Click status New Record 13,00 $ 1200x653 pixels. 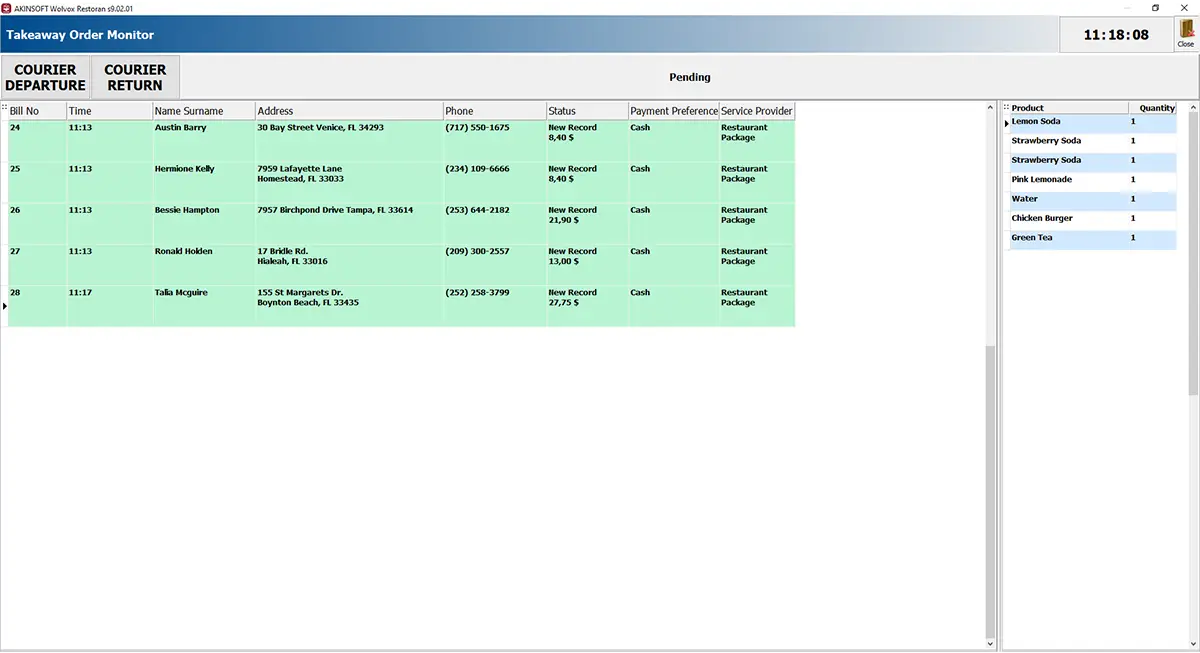coord(572,256)
